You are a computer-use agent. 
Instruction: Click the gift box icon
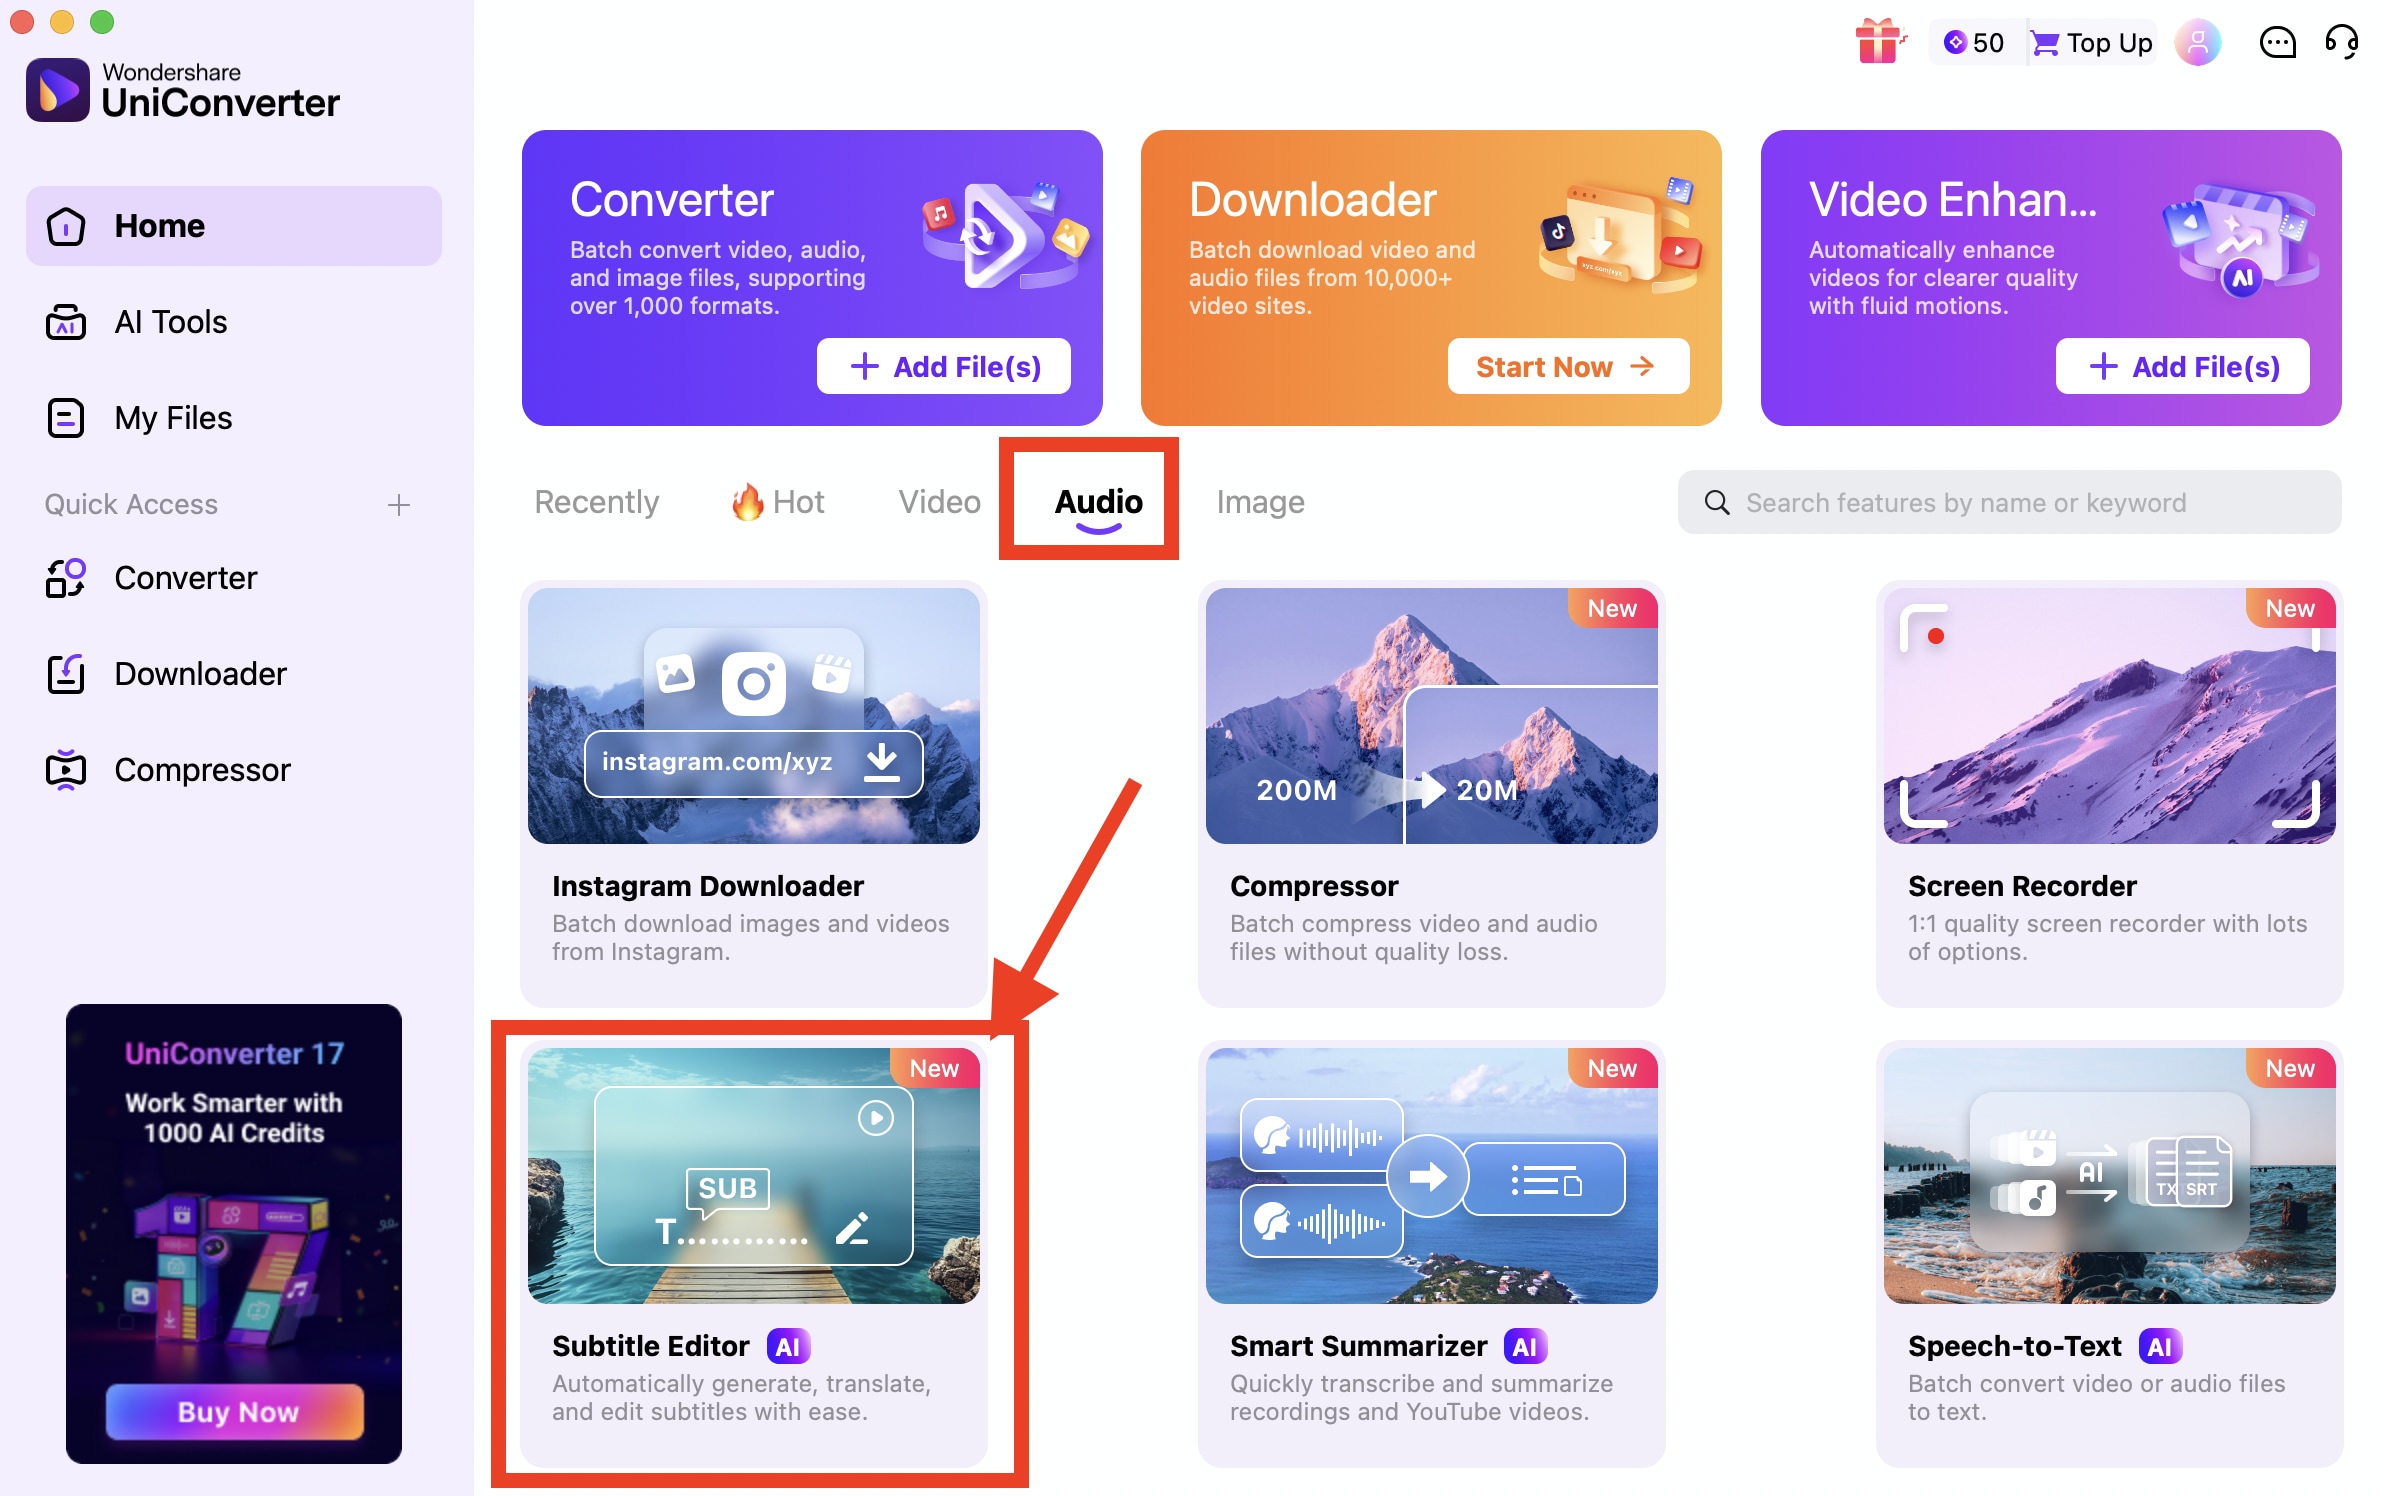1878,42
